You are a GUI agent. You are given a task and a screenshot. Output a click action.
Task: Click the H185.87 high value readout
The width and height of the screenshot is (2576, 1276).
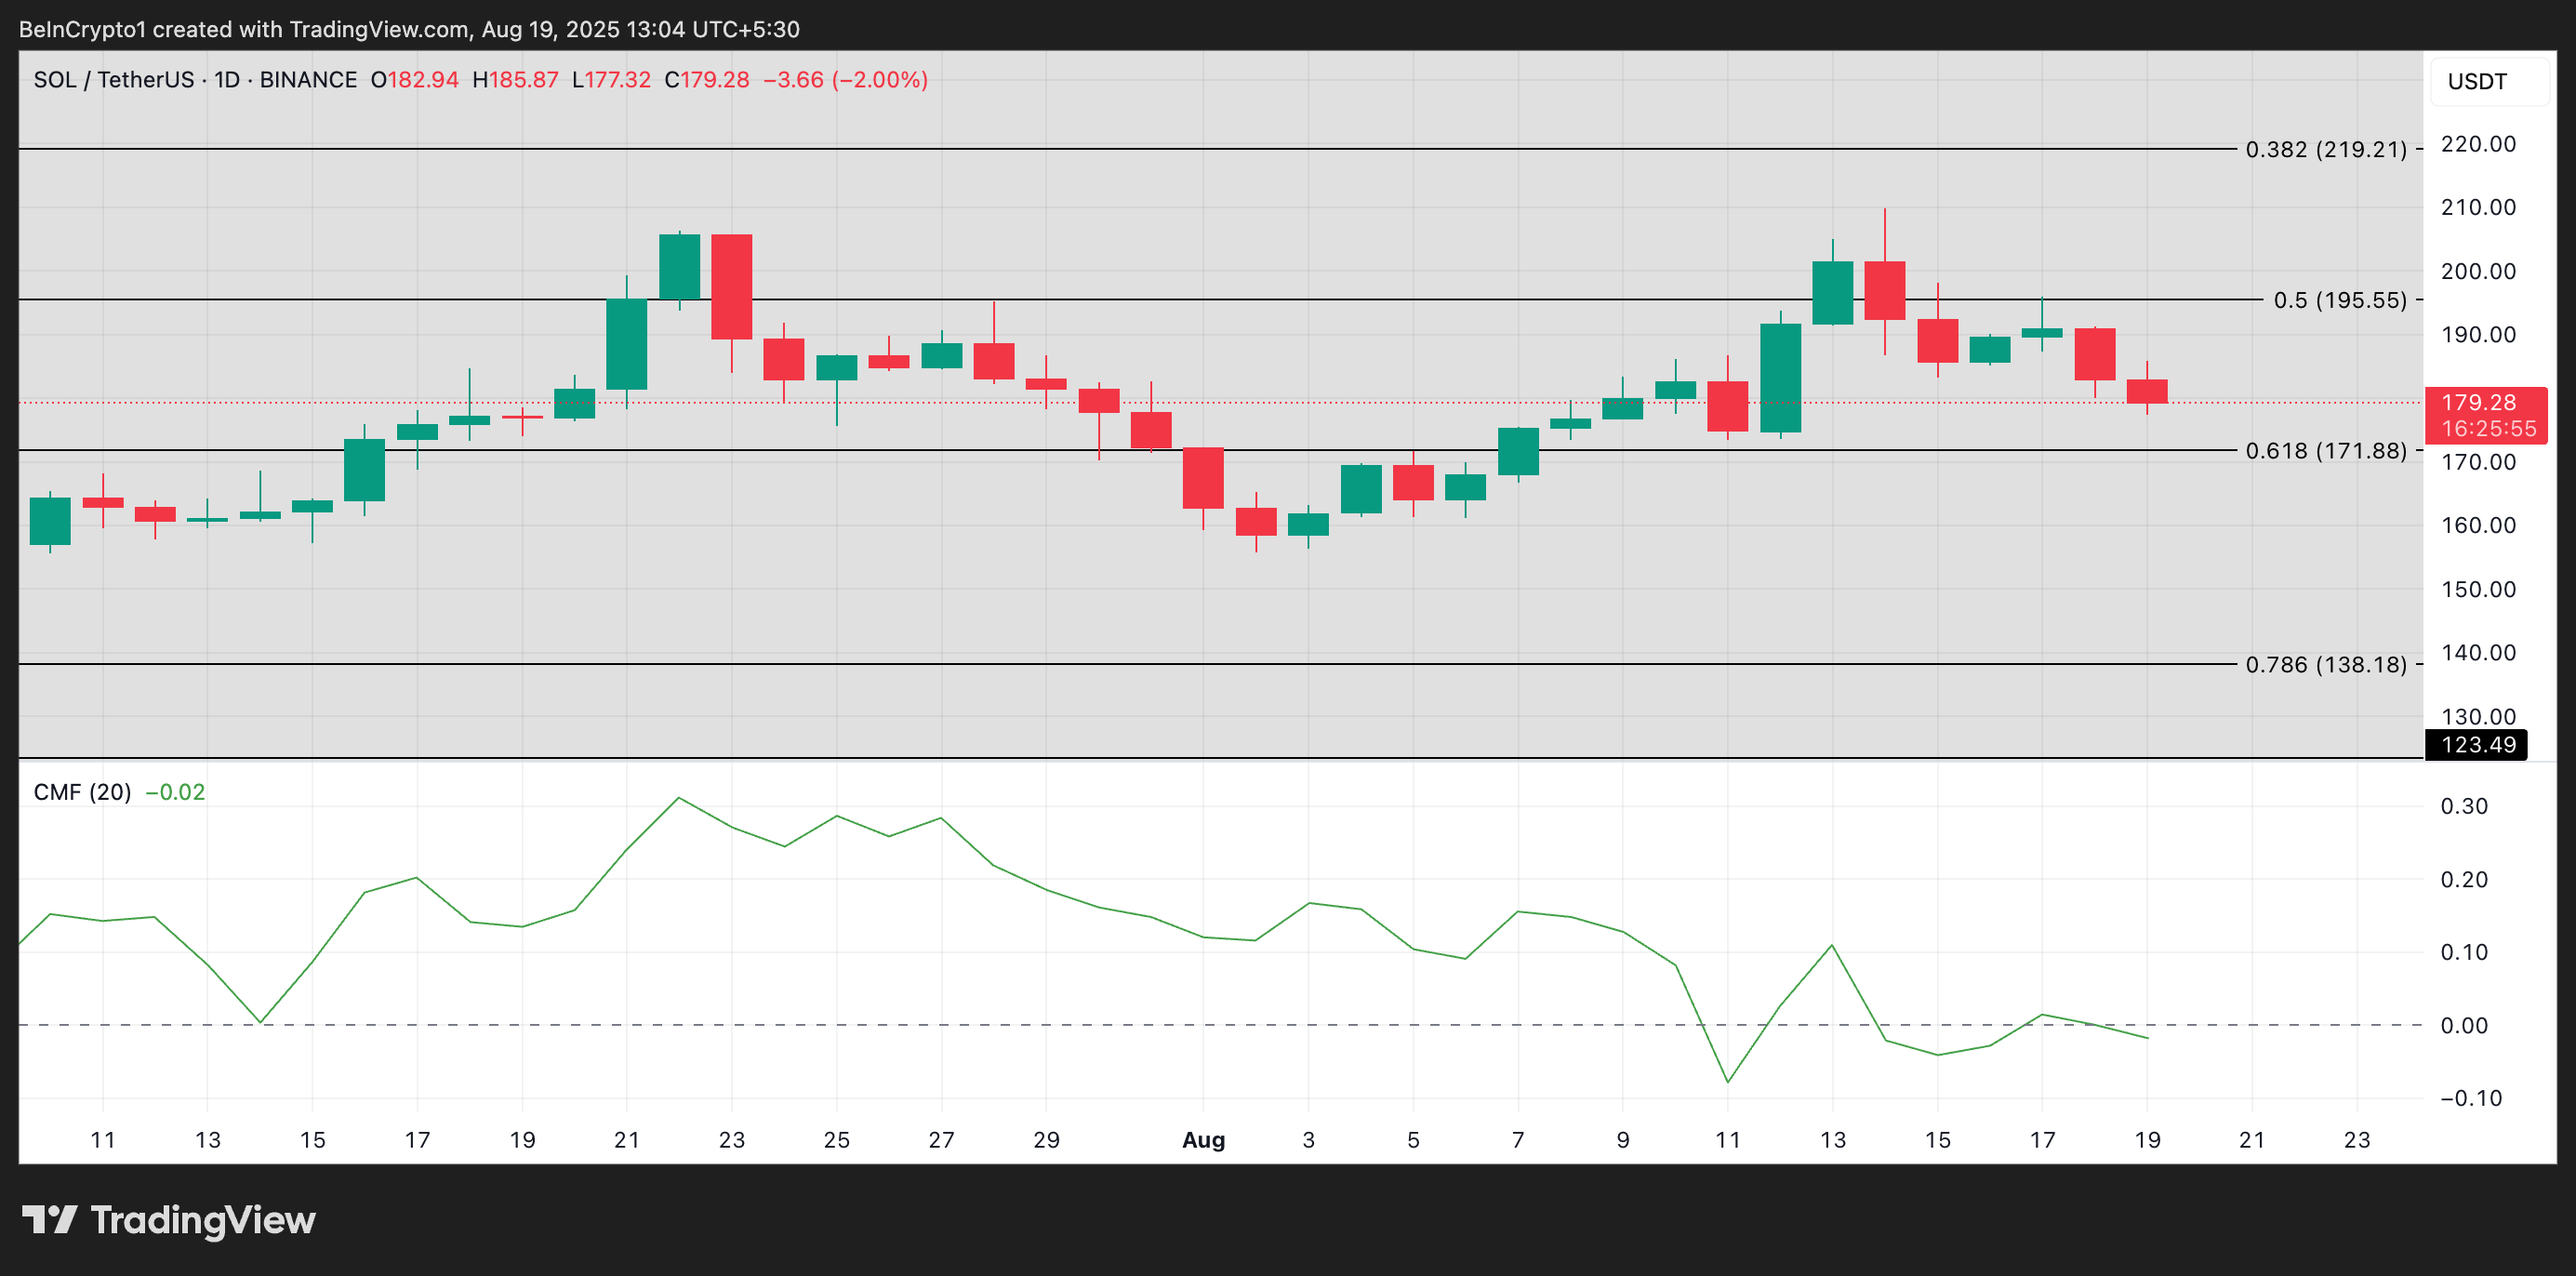point(515,80)
